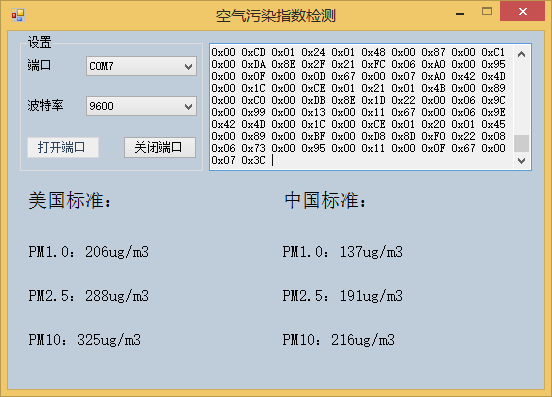Click the PM2.5: 288ug/m3 reading
The image size is (552, 397).
click(89, 296)
